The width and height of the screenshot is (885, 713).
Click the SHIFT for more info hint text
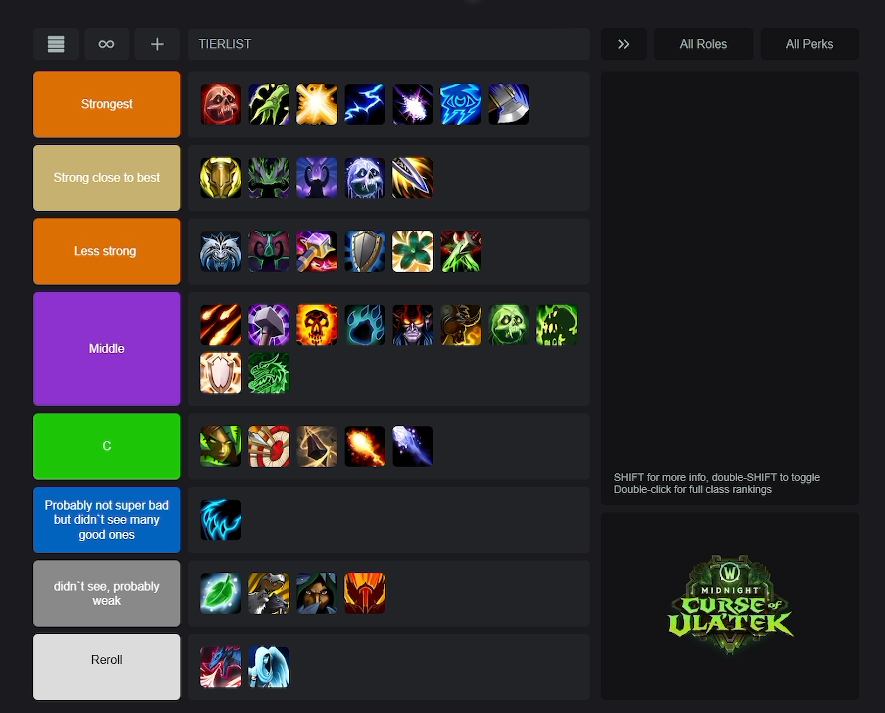tap(717, 478)
